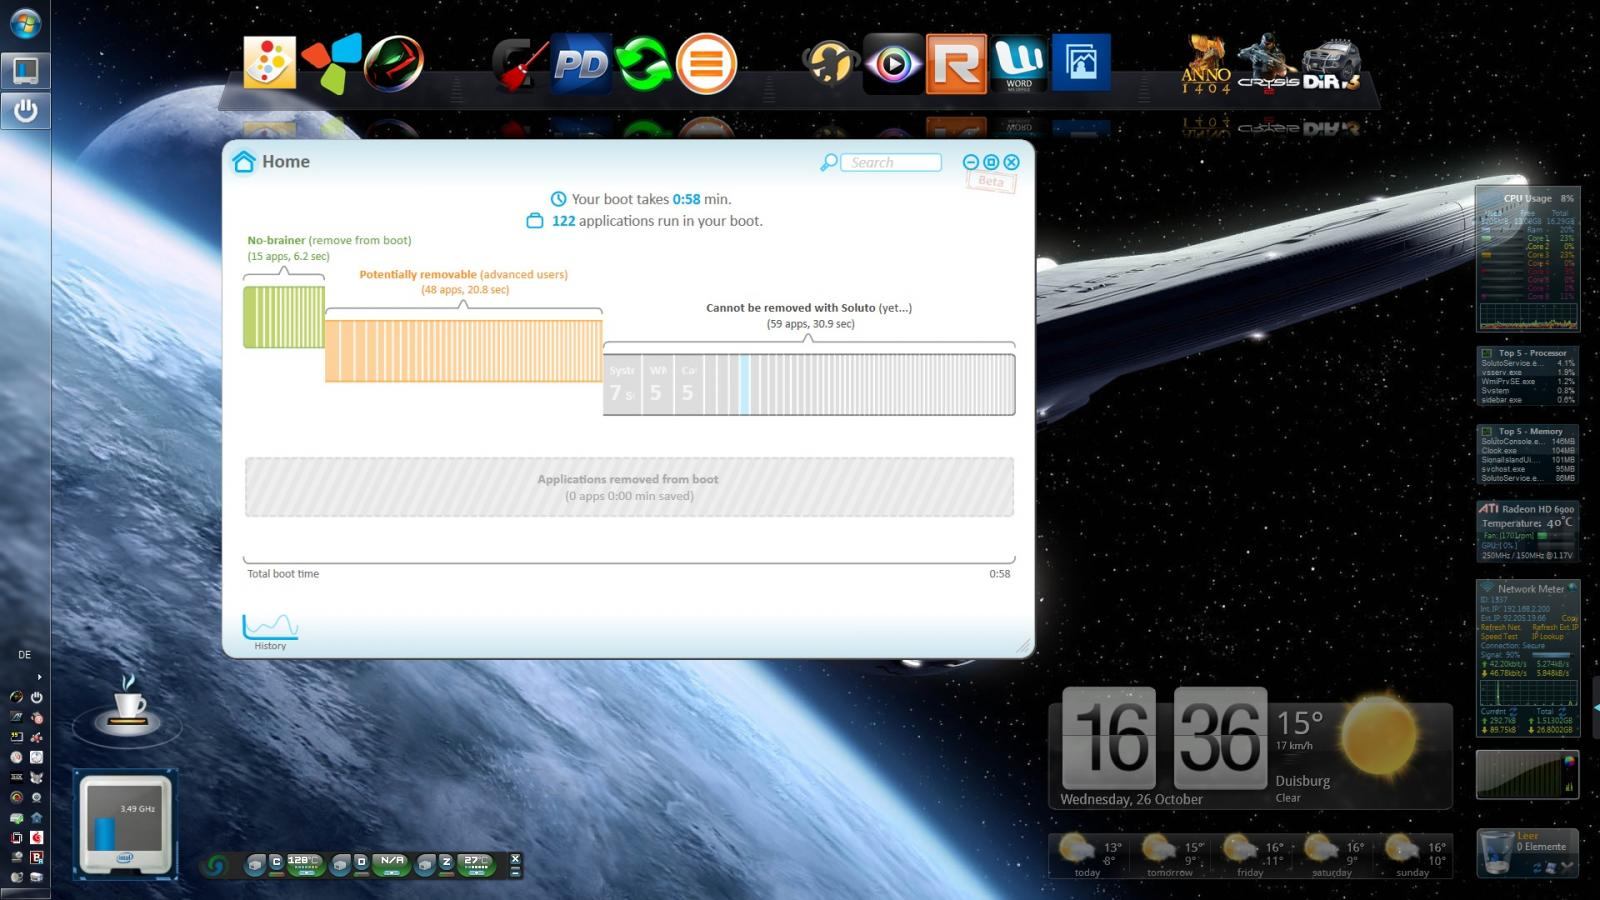Click tomorrow's weather forecast
The image size is (1600, 900).
point(1171,855)
